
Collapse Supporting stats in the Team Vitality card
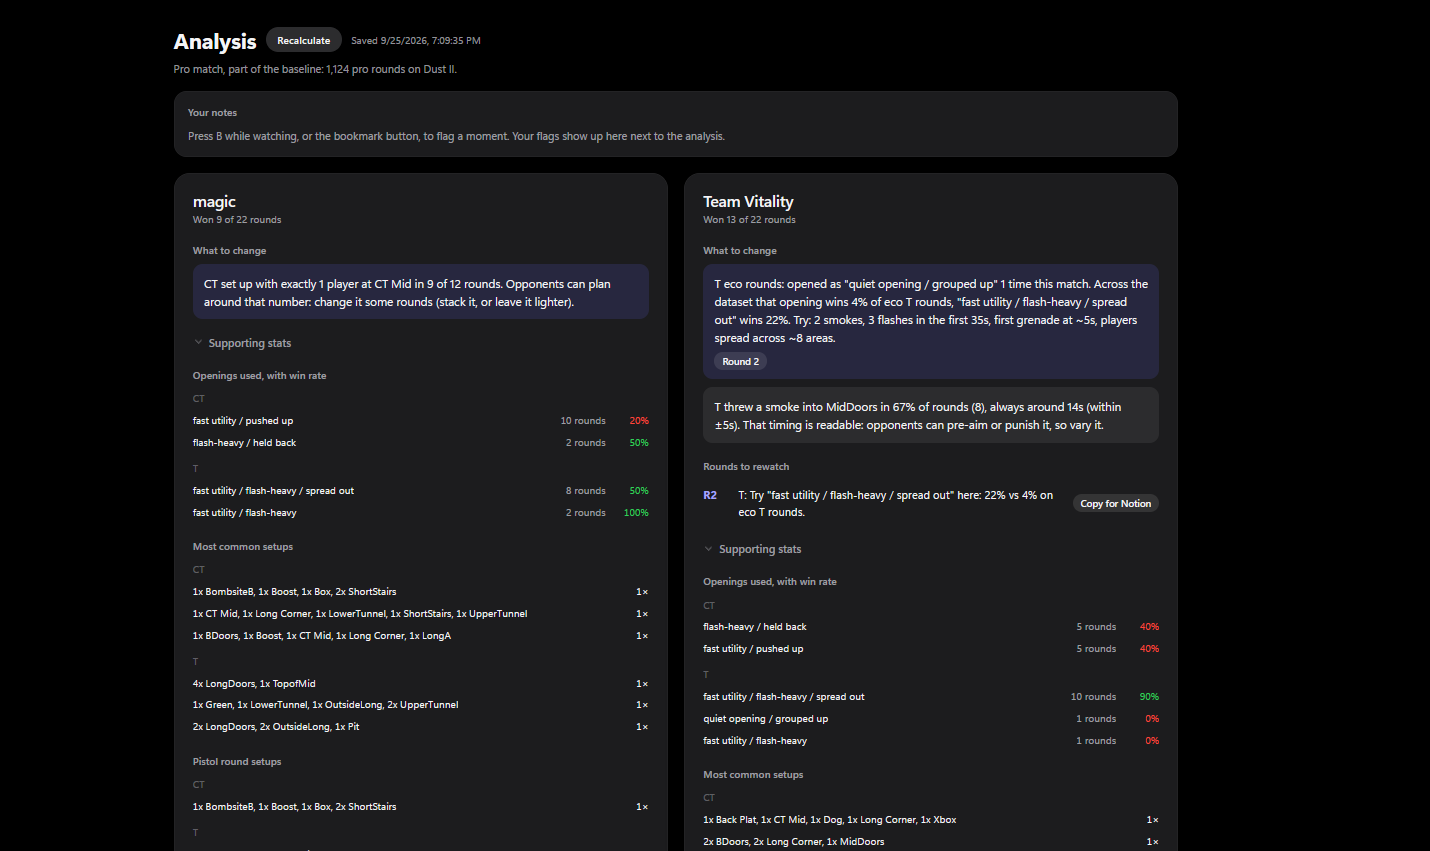tap(752, 549)
